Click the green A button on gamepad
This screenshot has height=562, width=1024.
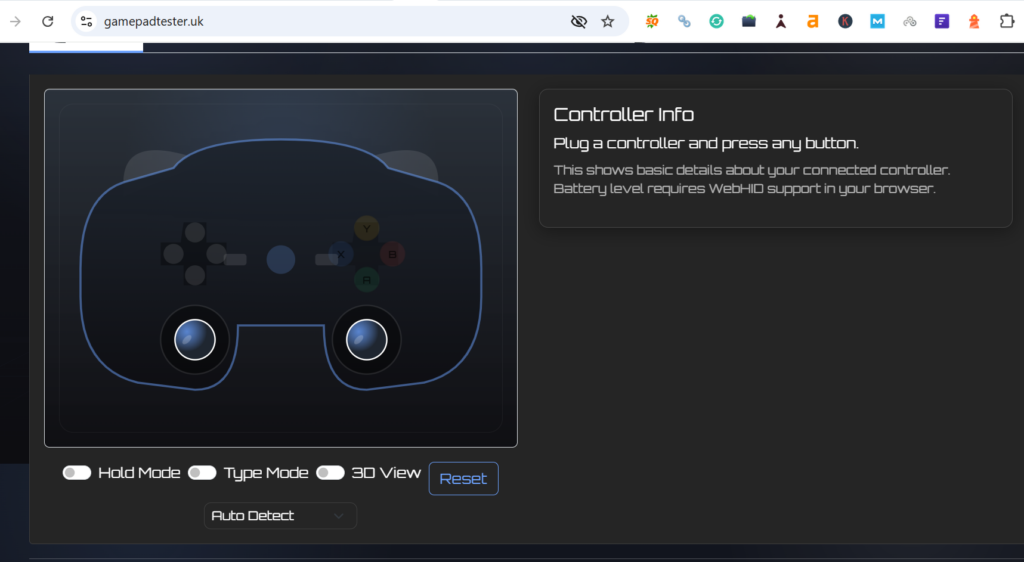[366, 279]
